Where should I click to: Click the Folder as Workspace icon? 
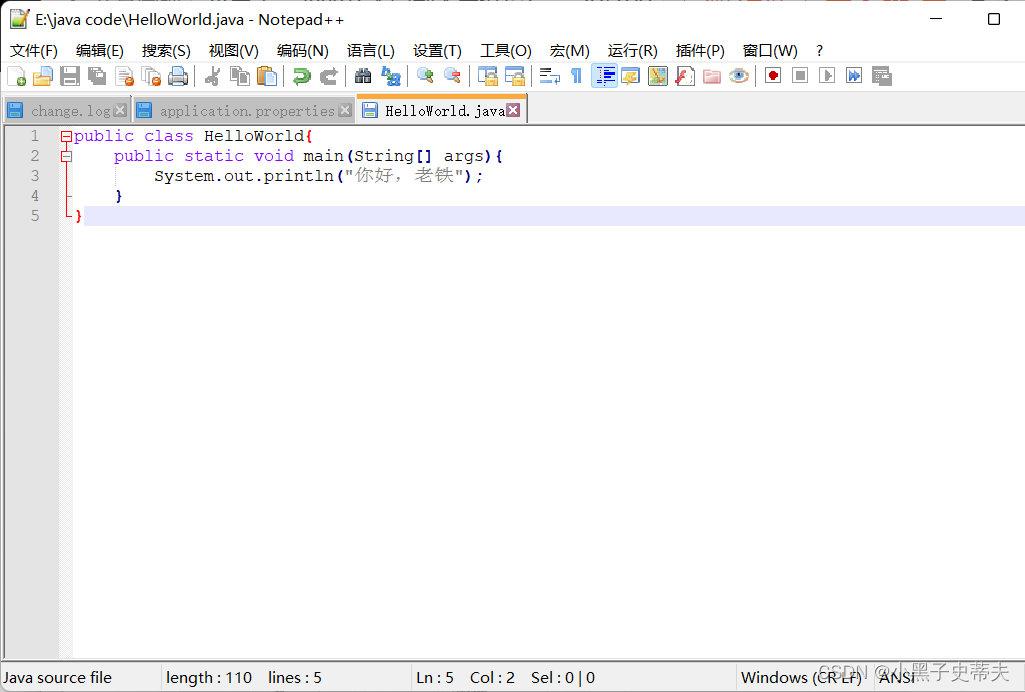point(712,76)
